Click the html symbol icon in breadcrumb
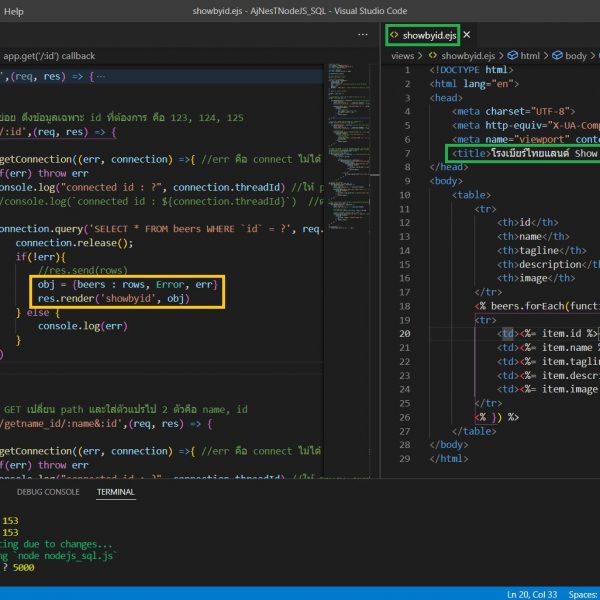The image size is (600, 600). (514, 56)
